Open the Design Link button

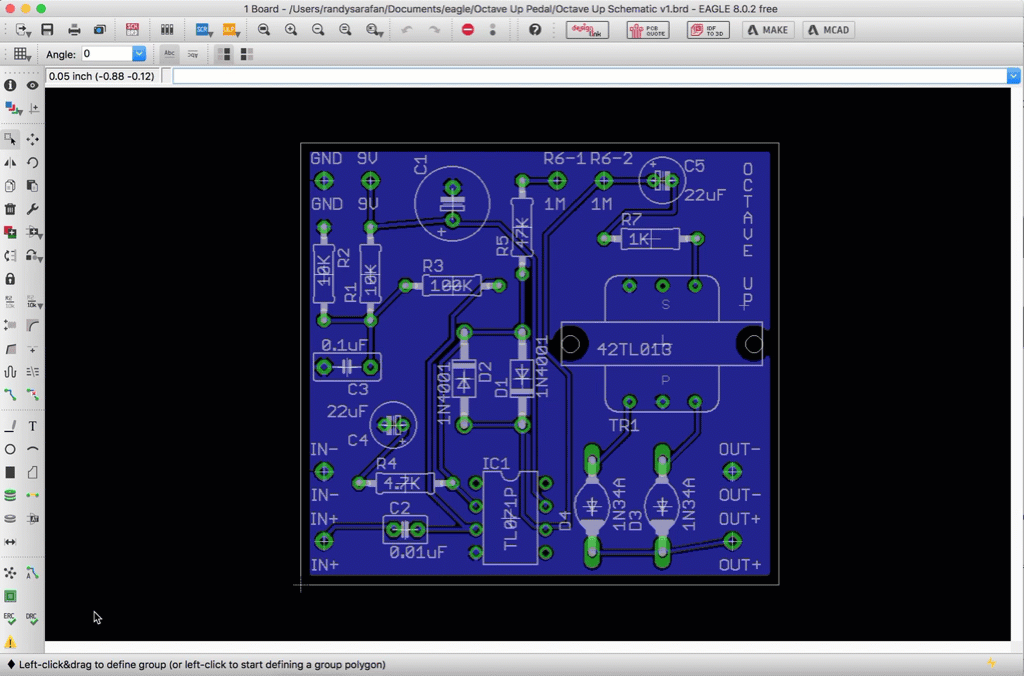click(x=587, y=30)
